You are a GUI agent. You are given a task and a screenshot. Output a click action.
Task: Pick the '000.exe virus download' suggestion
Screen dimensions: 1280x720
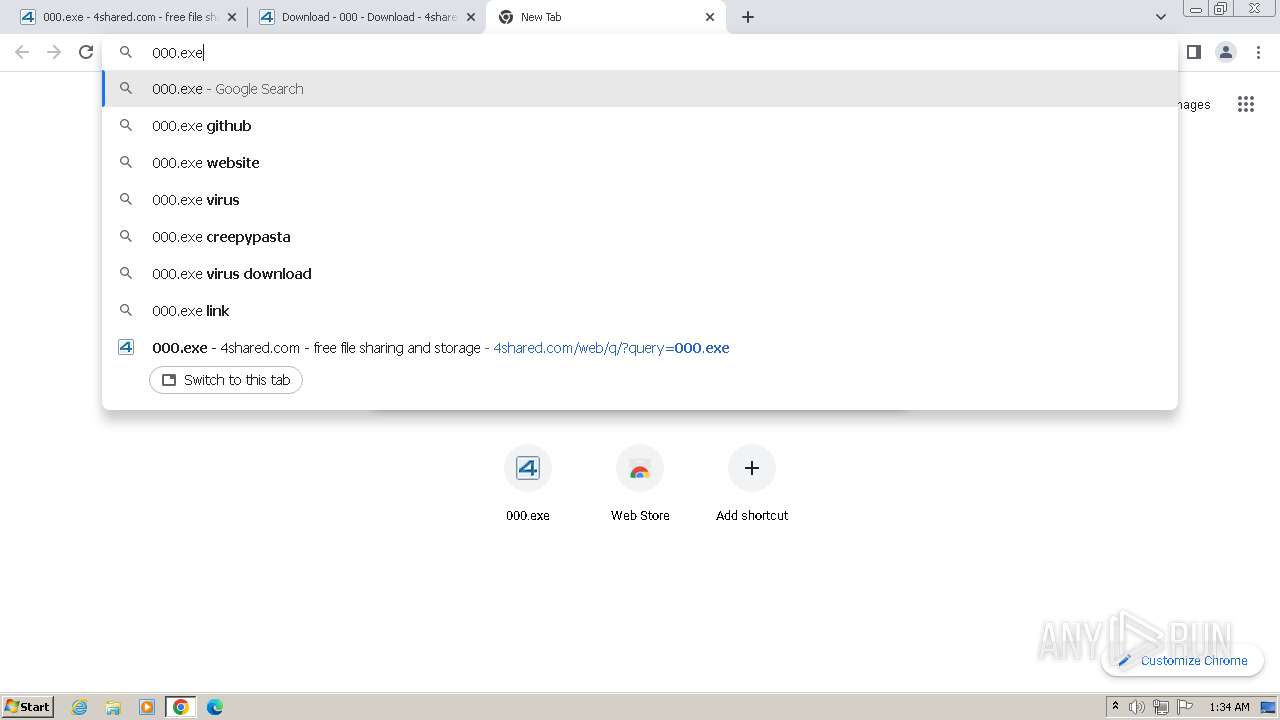click(640, 274)
